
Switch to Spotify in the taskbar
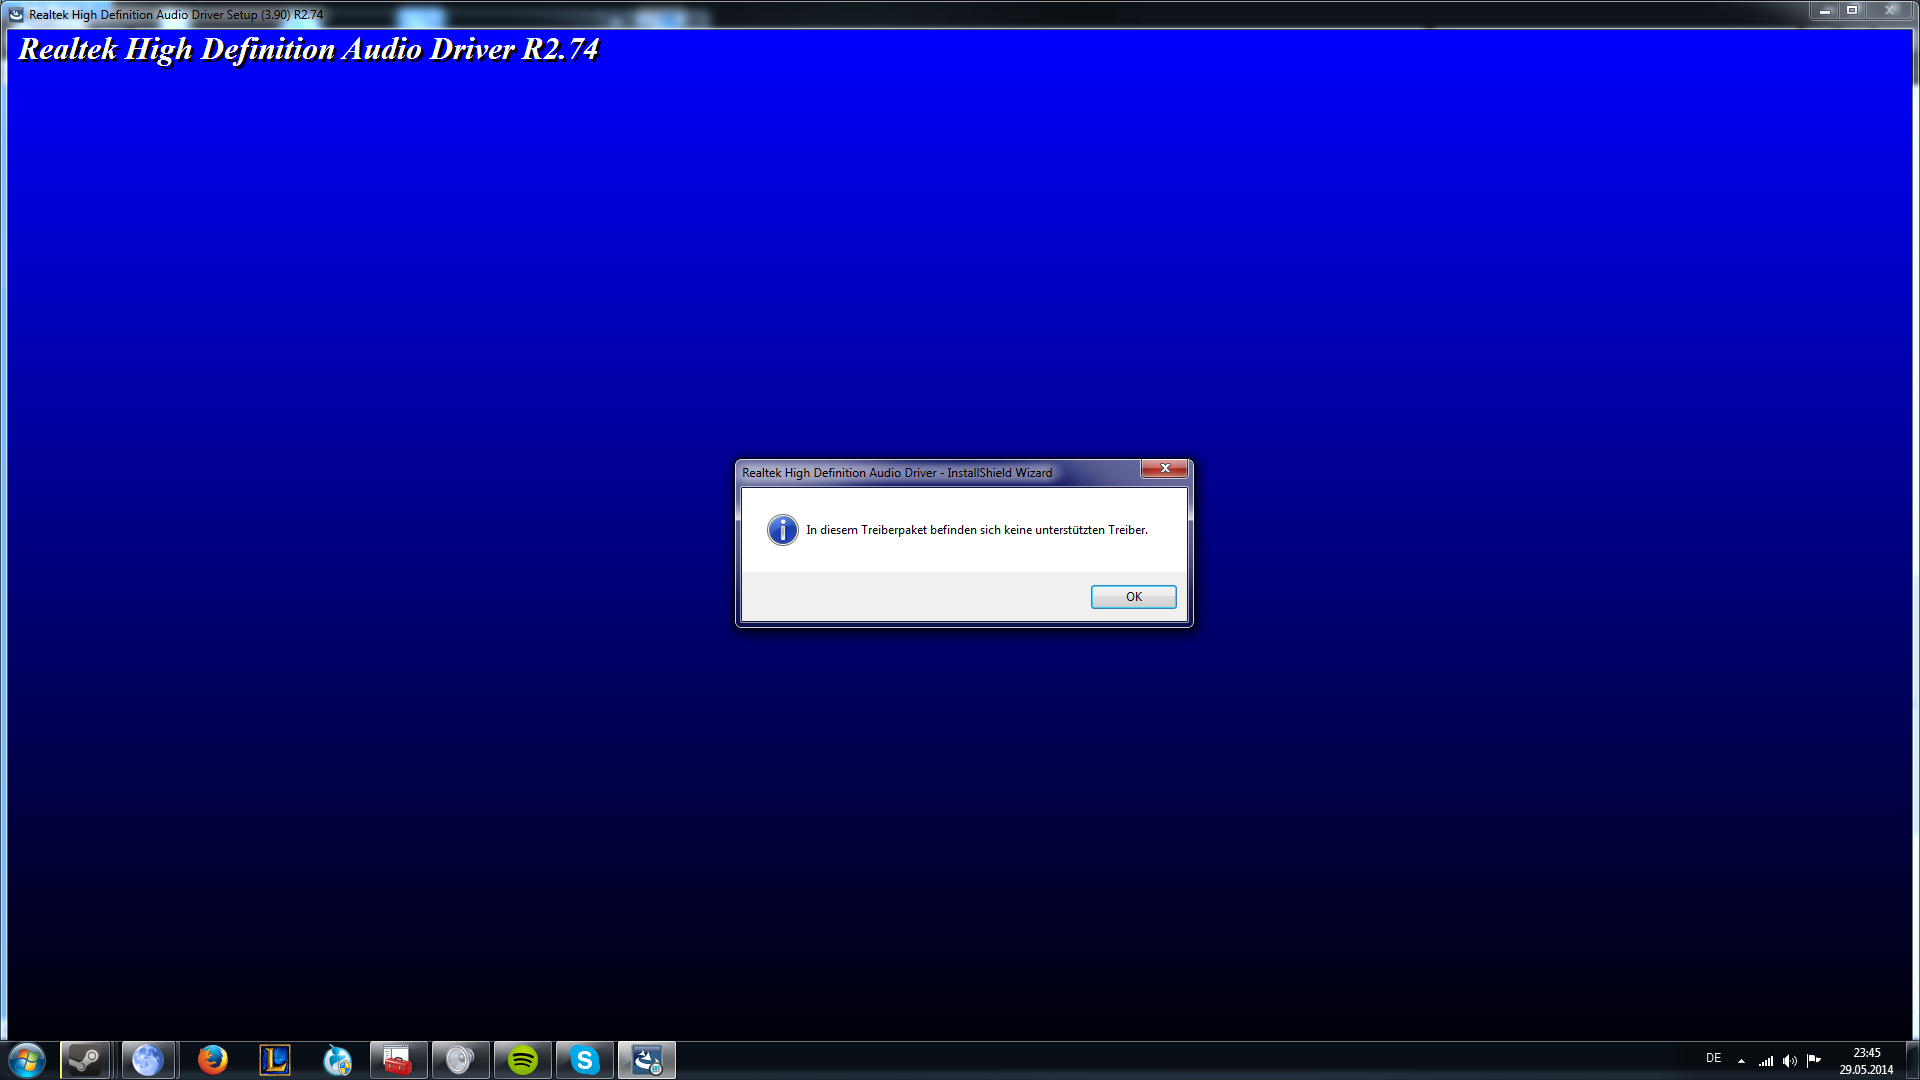[x=522, y=1060]
